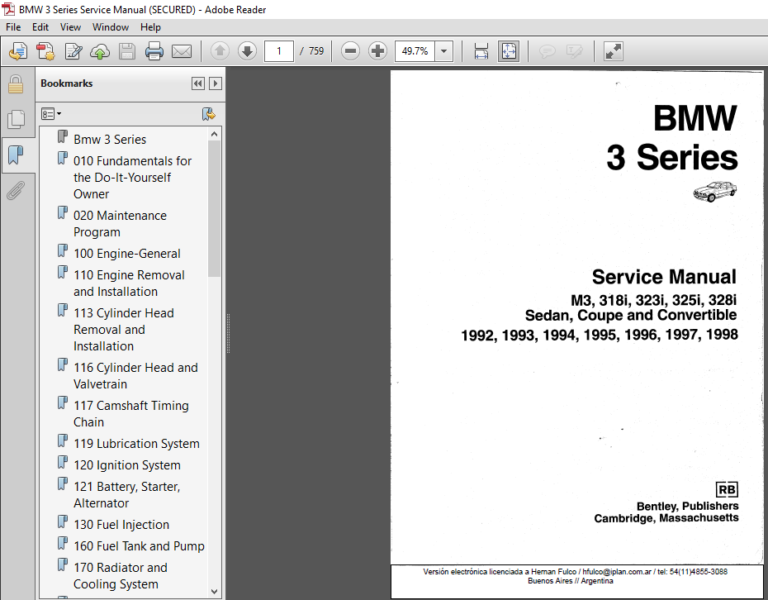Open bookmark 170 Radiator and Cooling System
The image size is (768, 600).
120,576
